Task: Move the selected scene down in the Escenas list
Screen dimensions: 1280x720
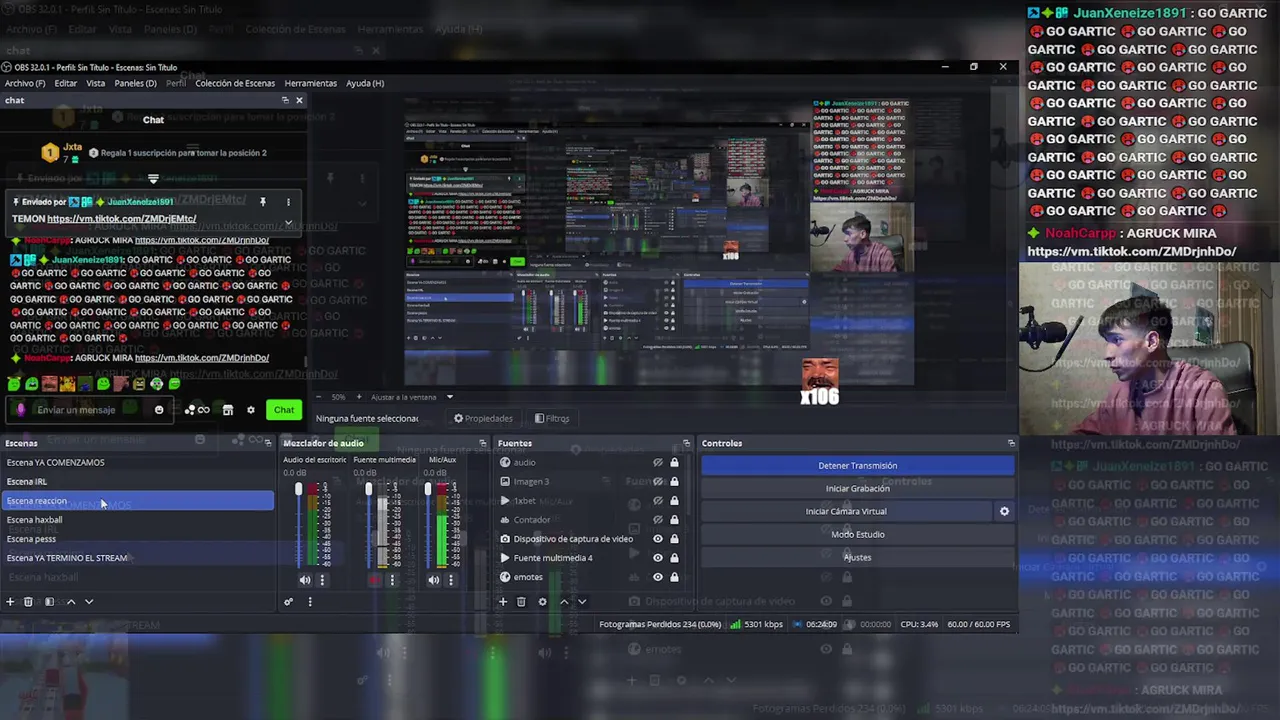Action: coord(89,602)
